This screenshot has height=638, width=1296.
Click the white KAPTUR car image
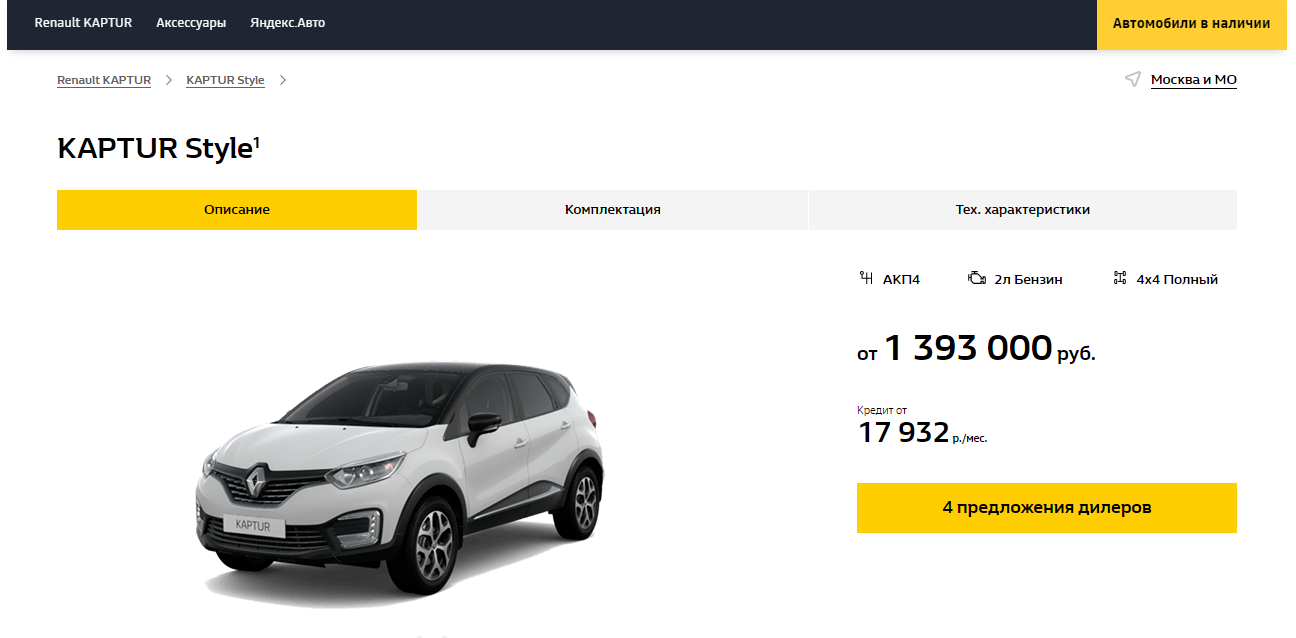point(399,478)
